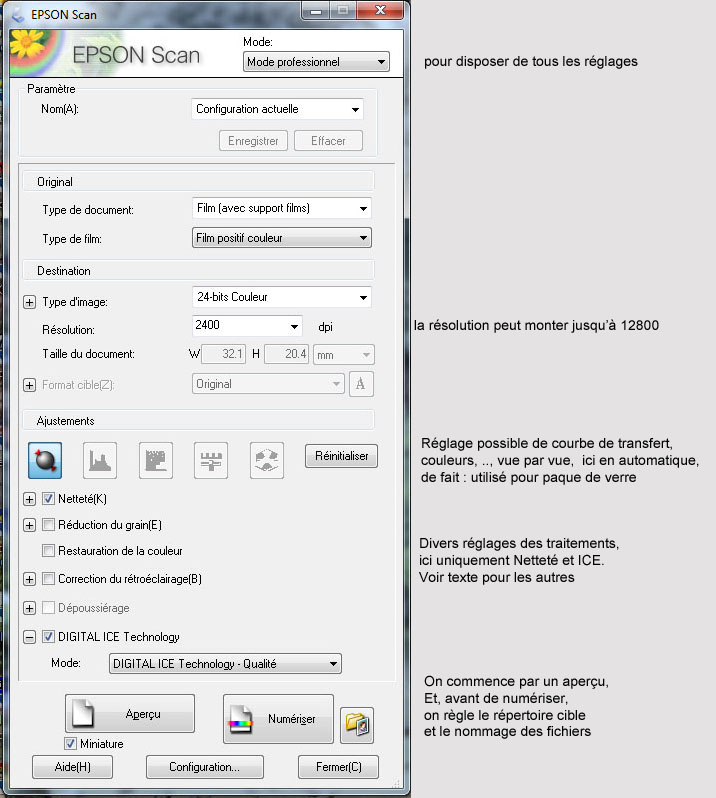
Task: Open the Type de film dropdown
Action: coord(281,238)
